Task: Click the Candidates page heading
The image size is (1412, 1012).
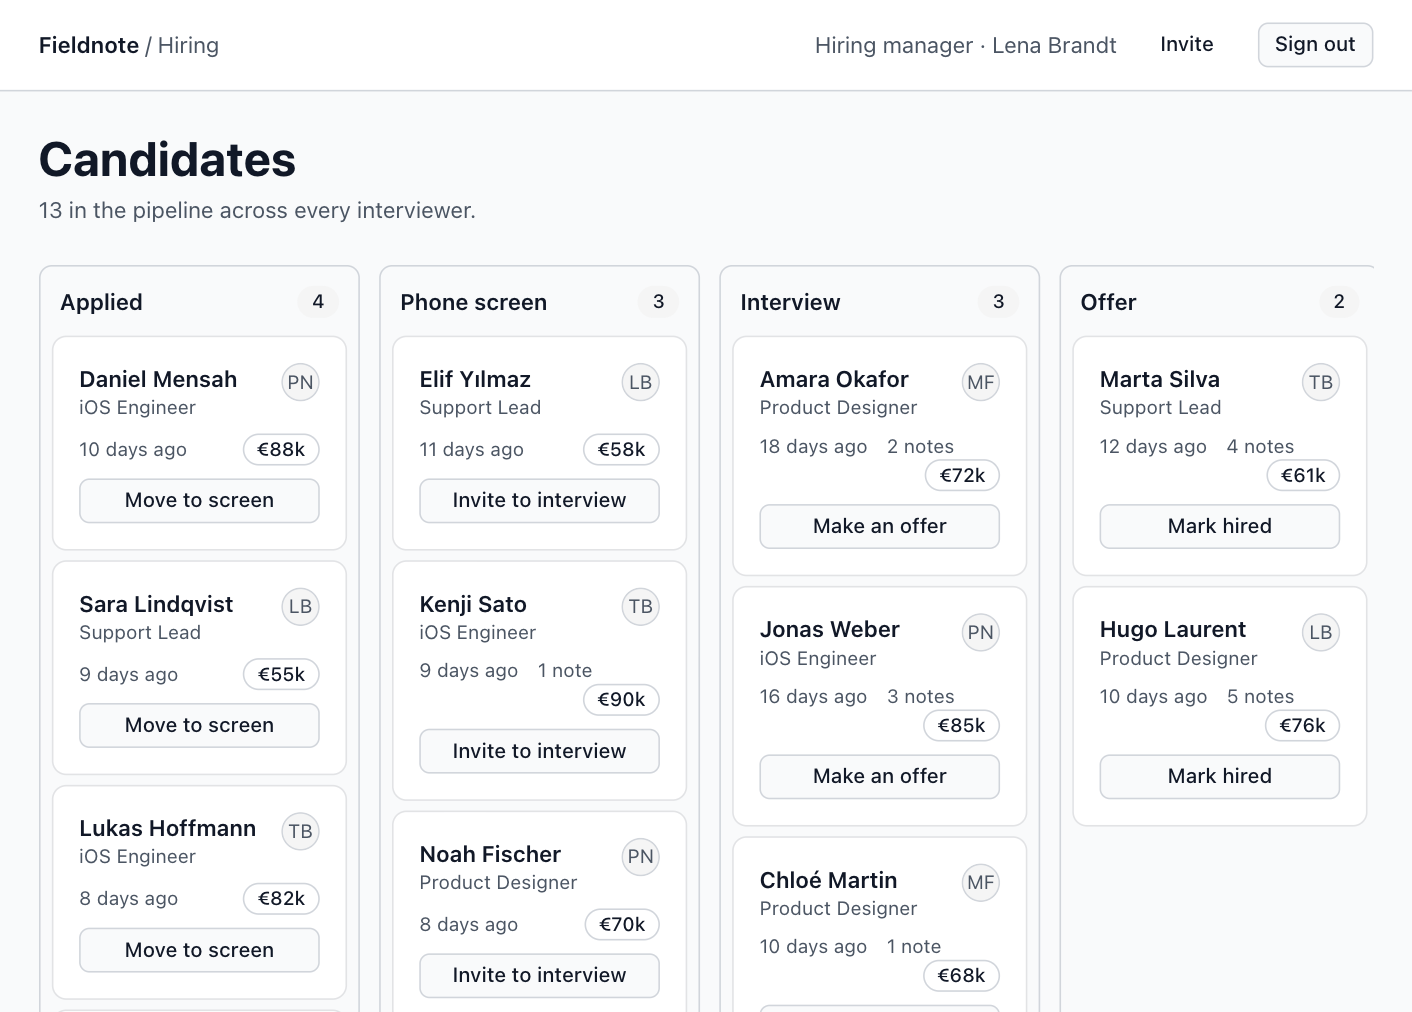Action: tap(167, 160)
